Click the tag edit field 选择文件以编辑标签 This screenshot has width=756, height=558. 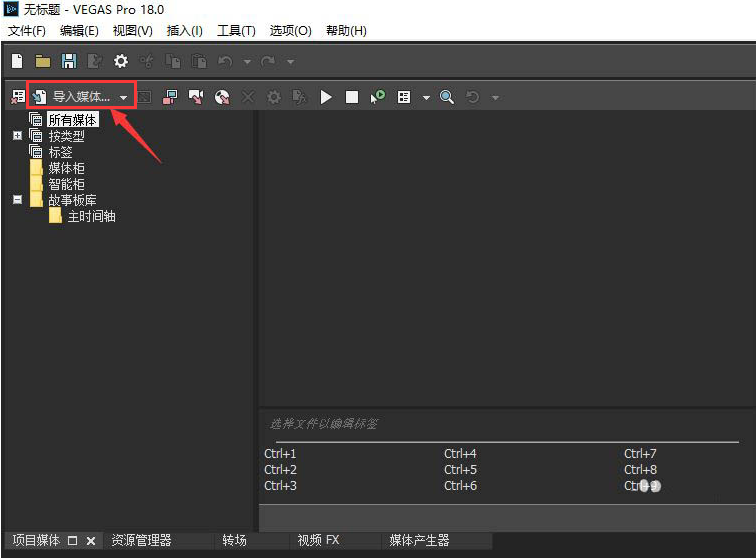(x=324, y=423)
